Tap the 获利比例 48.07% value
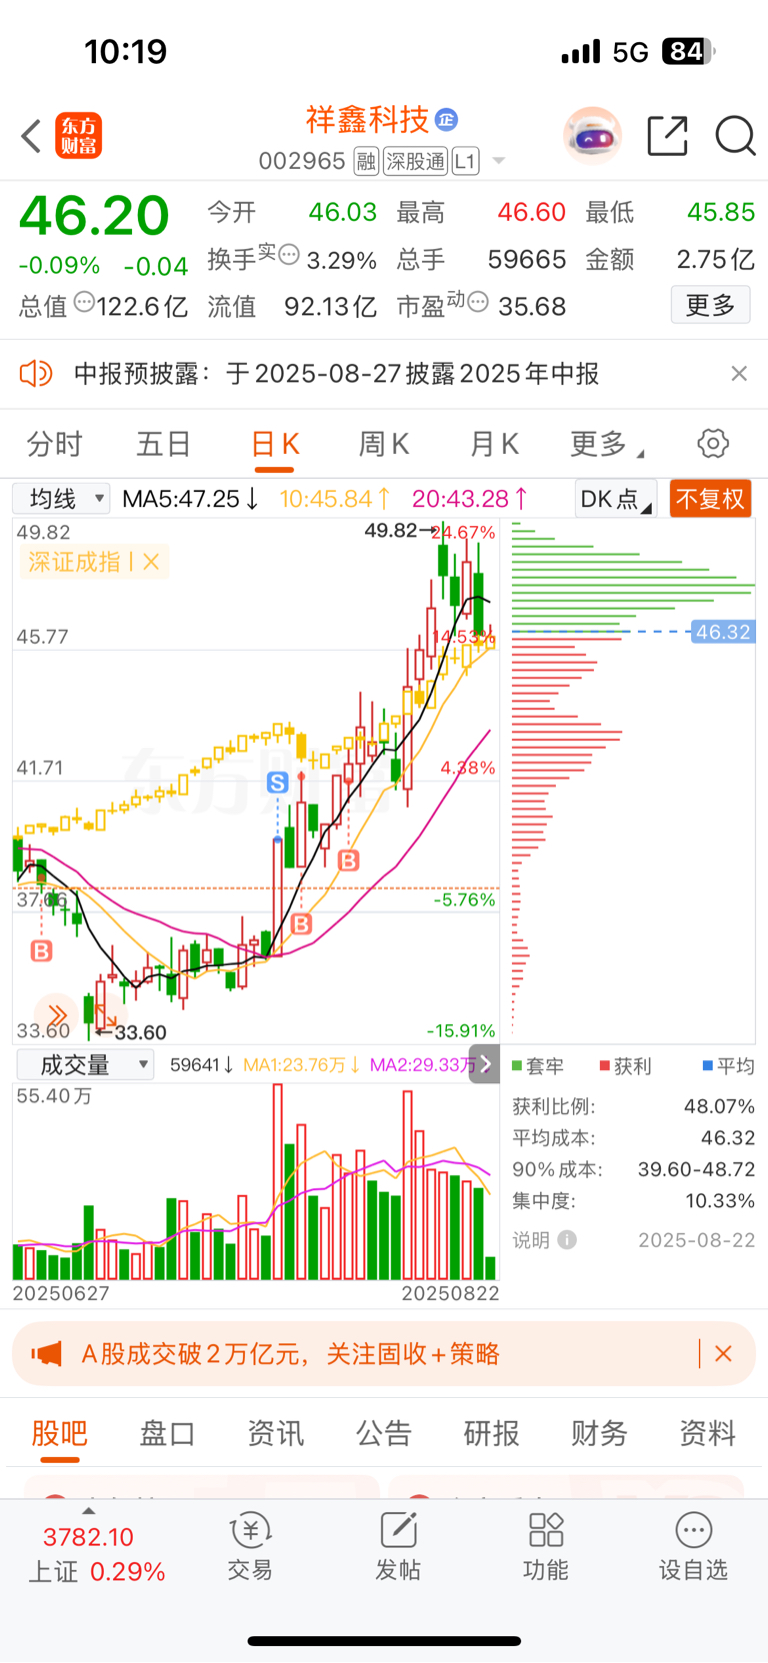The width and height of the screenshot is (768, 1663). 719,1106
